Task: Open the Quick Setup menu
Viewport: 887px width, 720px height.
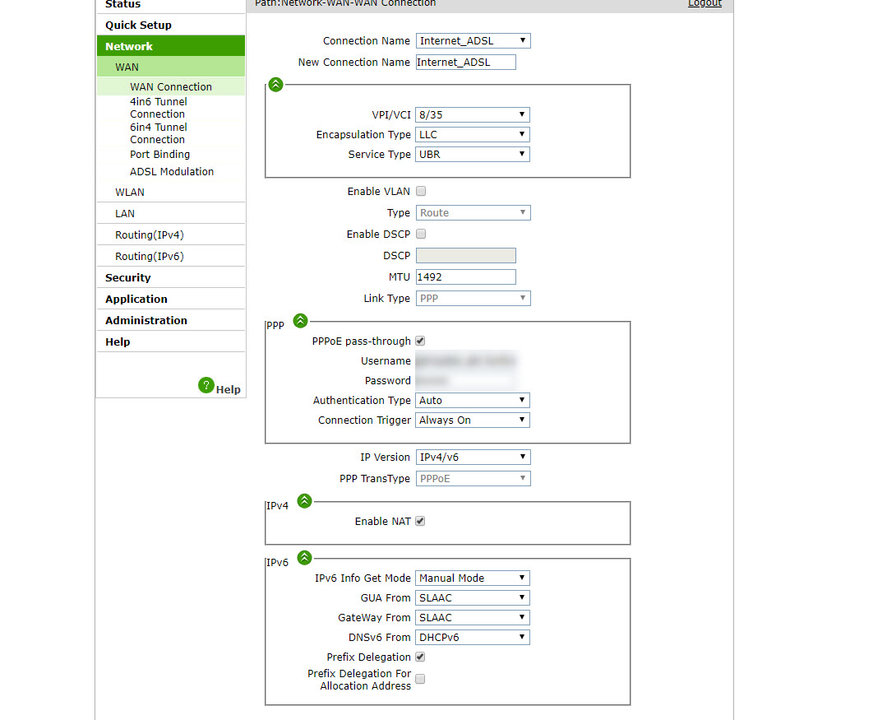Action: [x=171, y=25]
